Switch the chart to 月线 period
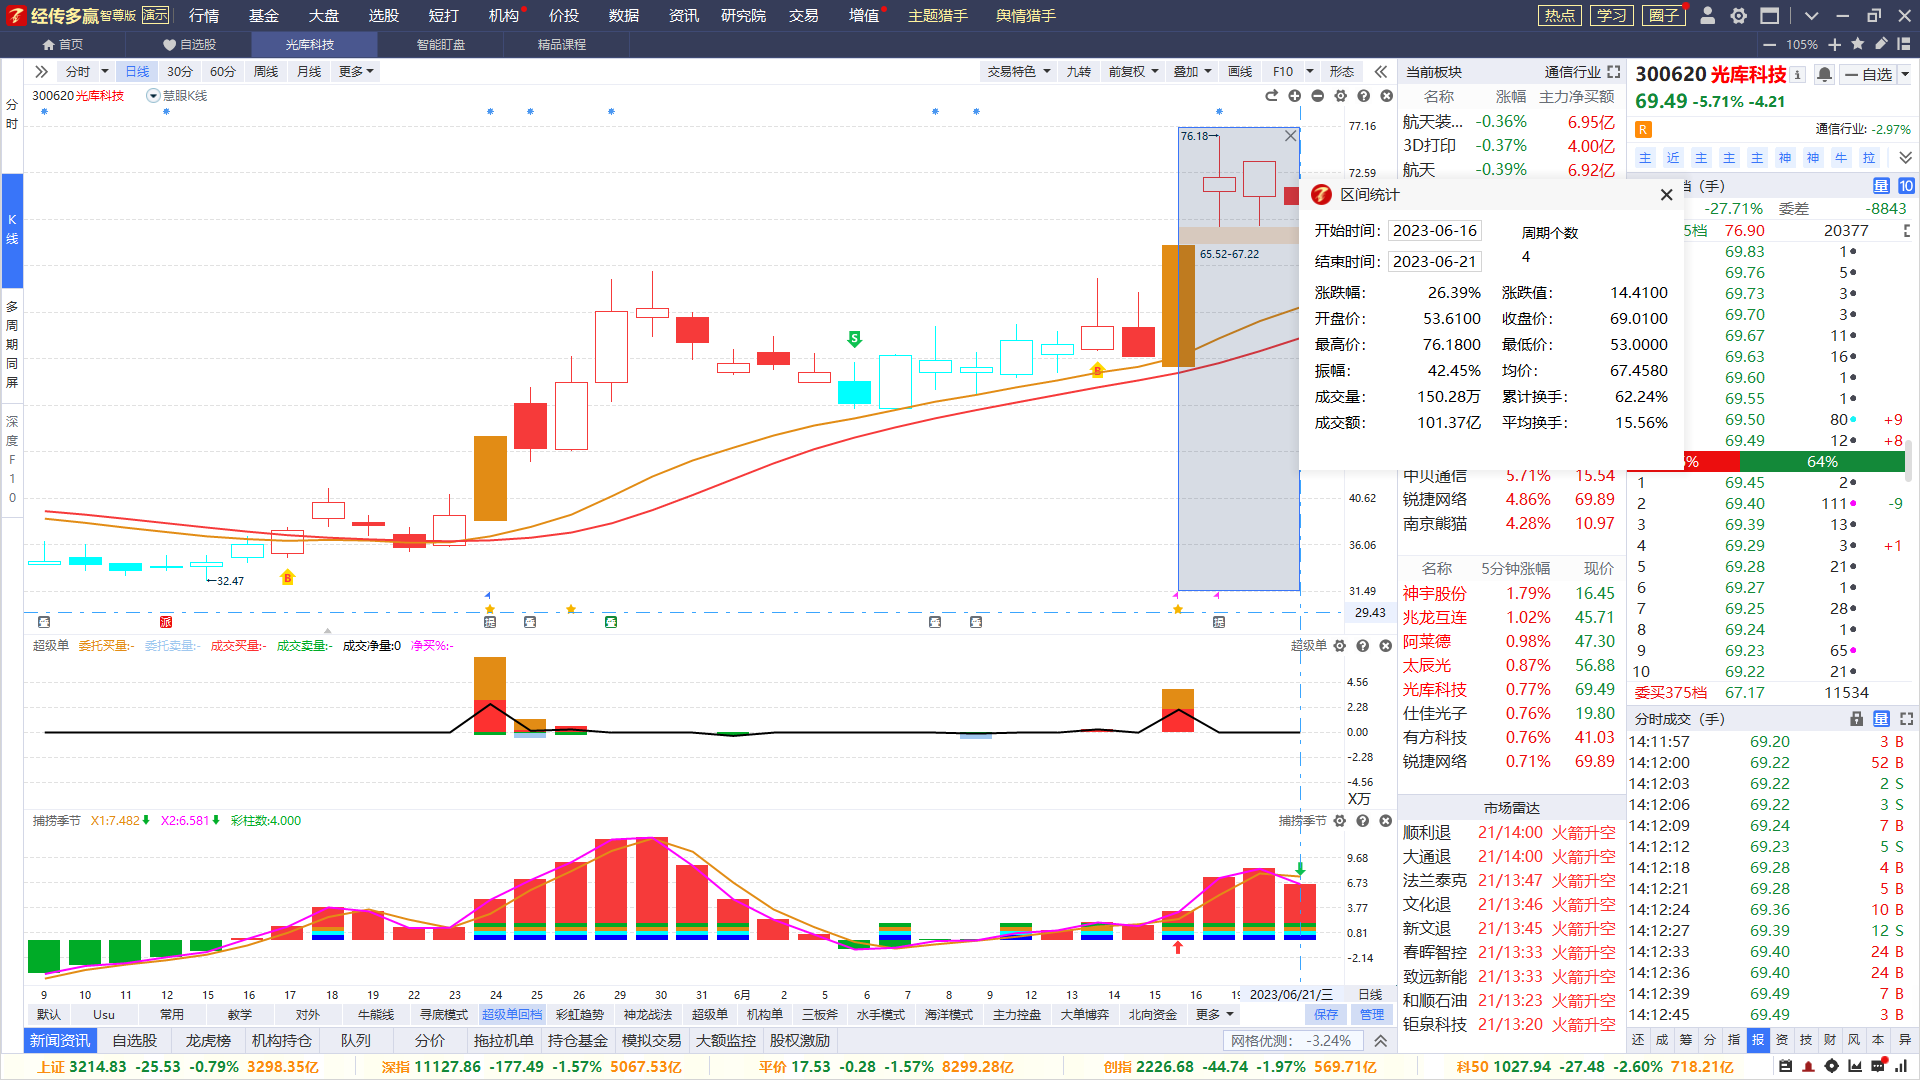This screenshot has width=1920, height=1080. [x=309, y=72]
